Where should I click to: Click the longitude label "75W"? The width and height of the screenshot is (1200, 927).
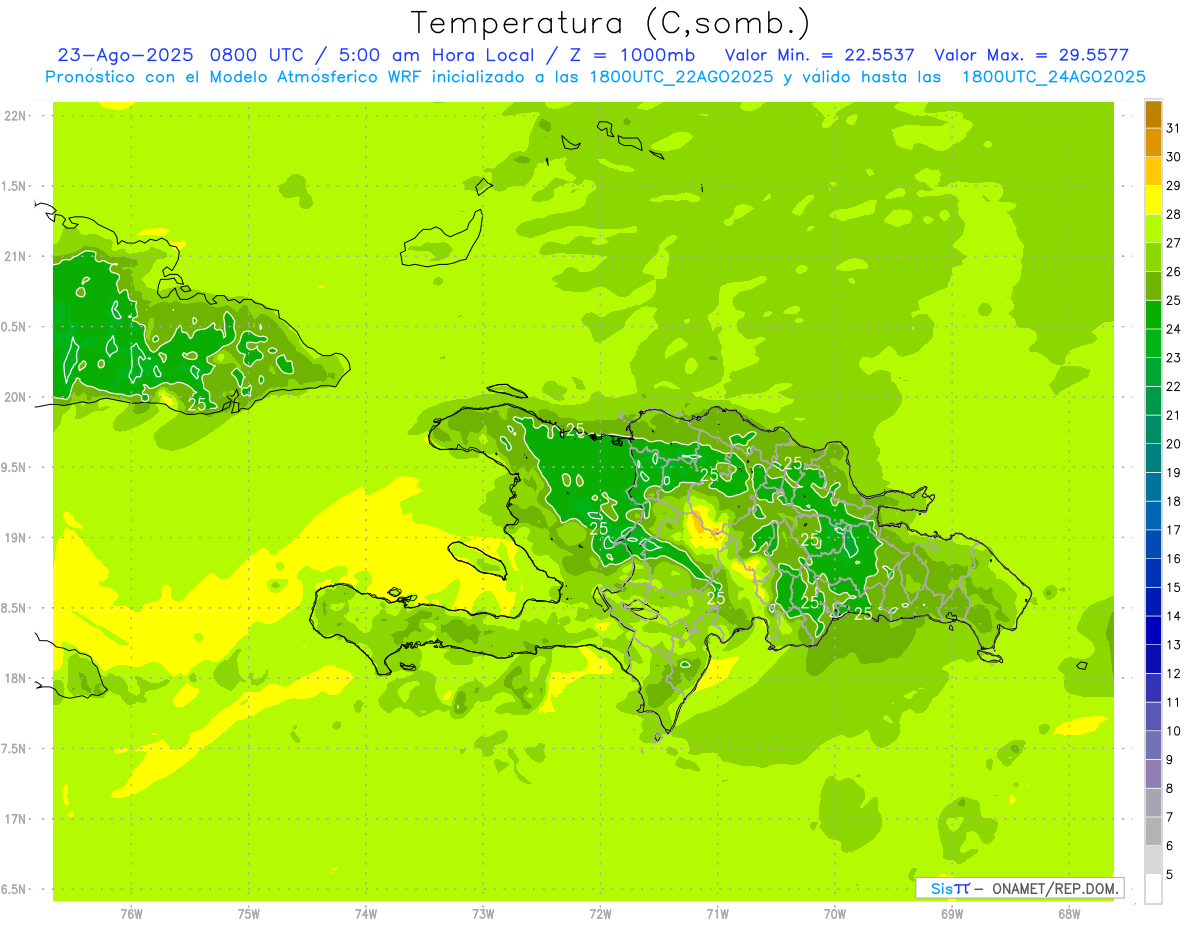(248, 914)
